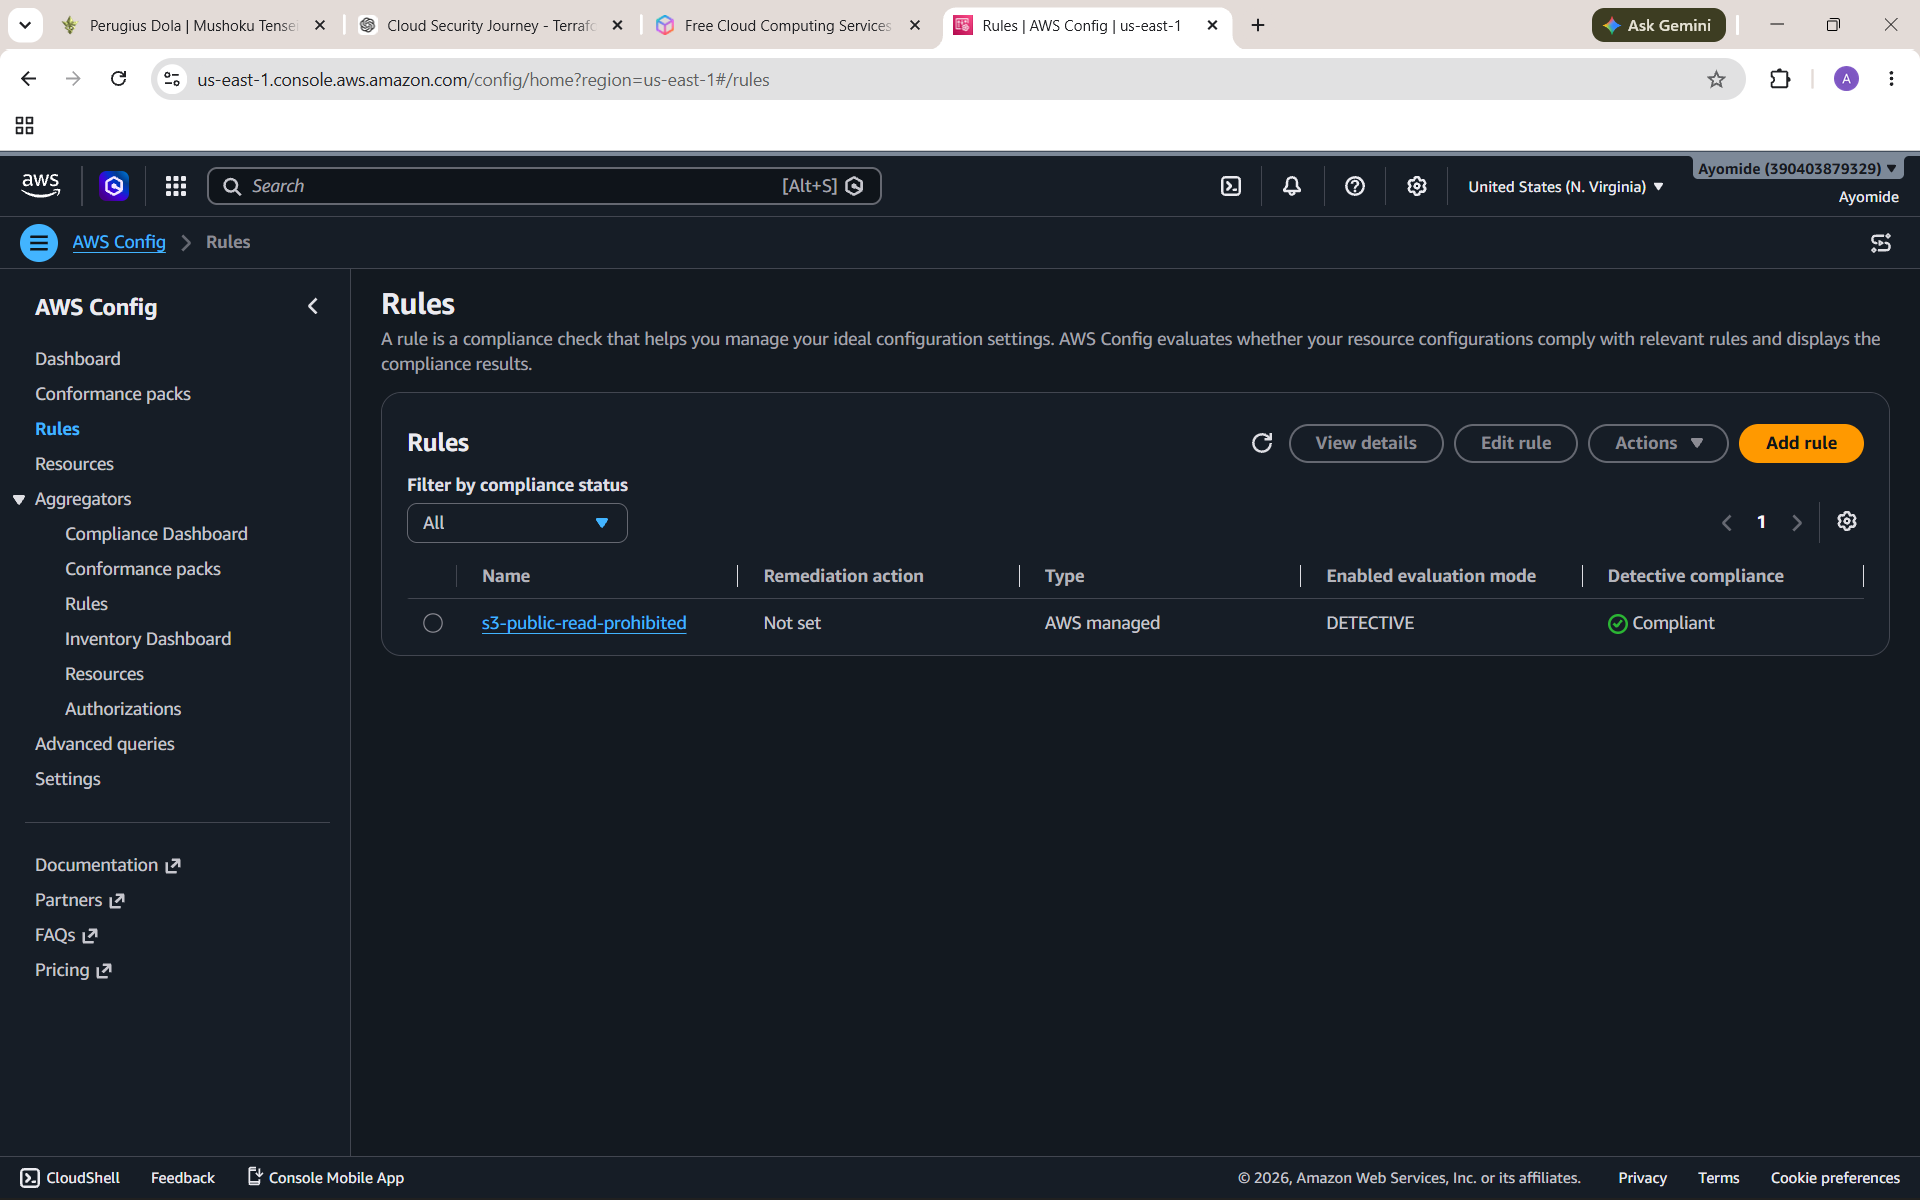This screenshot has width=1920, height=1200.
Task: Open Authorizations under Aggregators
Action: coord(123,709)
